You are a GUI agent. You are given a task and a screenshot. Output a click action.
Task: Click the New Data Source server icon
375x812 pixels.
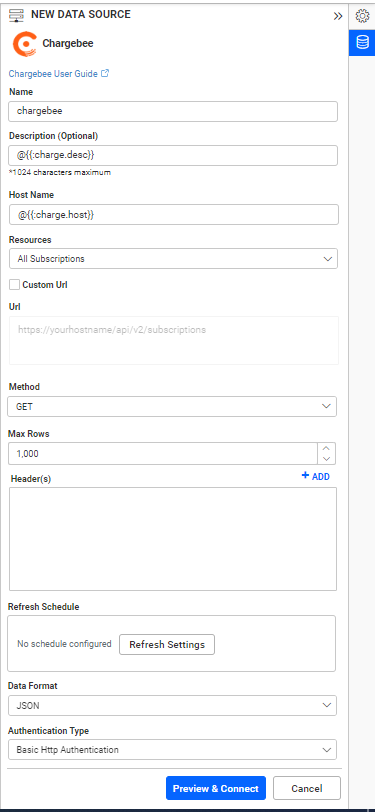(17, 16)
